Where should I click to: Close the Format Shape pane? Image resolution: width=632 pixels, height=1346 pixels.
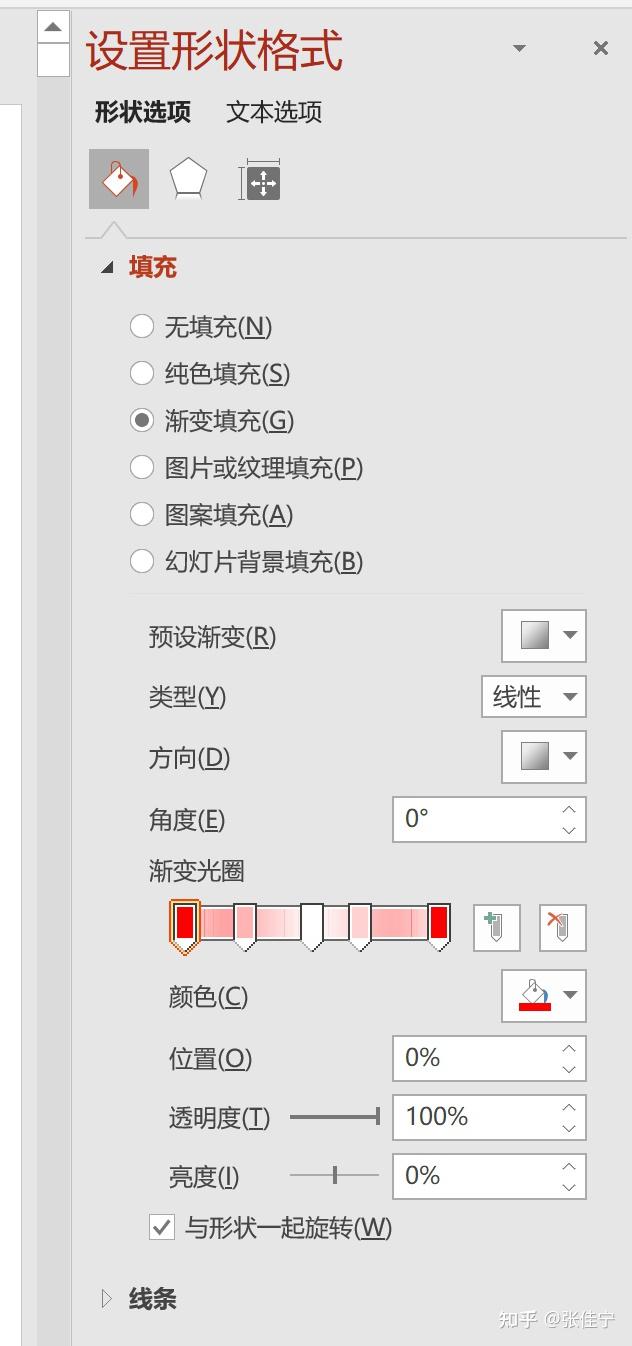coord(601,48)
